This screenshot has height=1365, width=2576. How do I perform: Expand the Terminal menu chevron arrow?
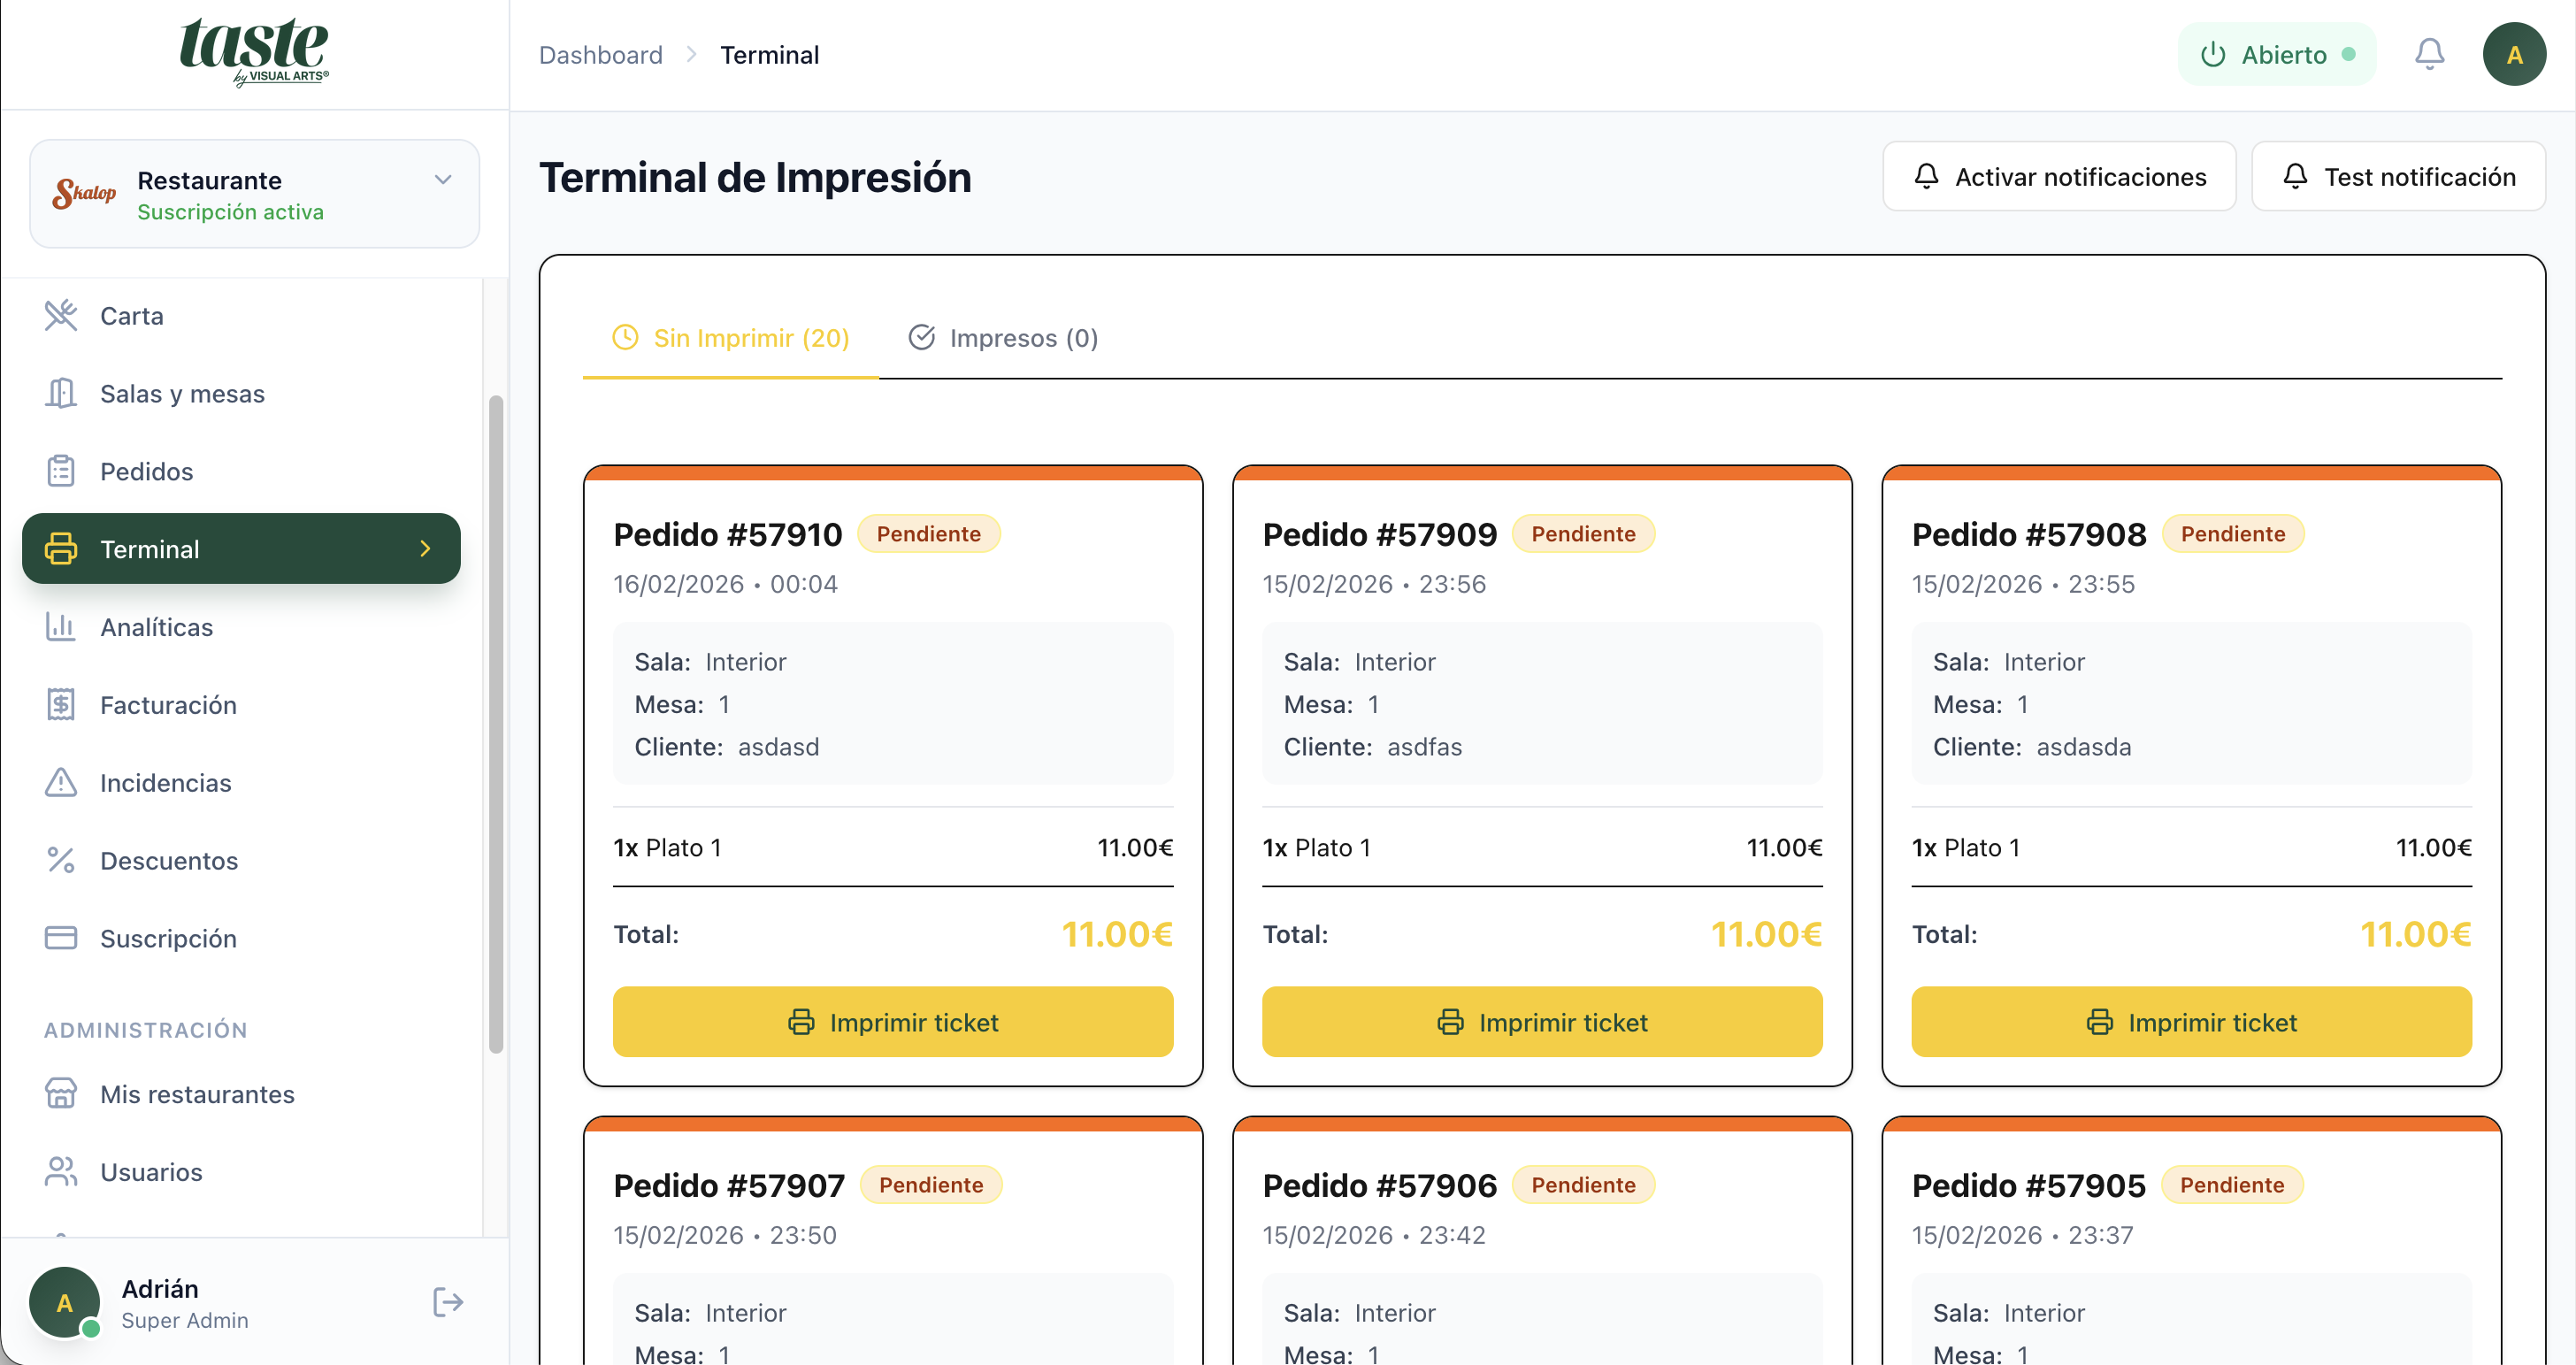[425, 549]
